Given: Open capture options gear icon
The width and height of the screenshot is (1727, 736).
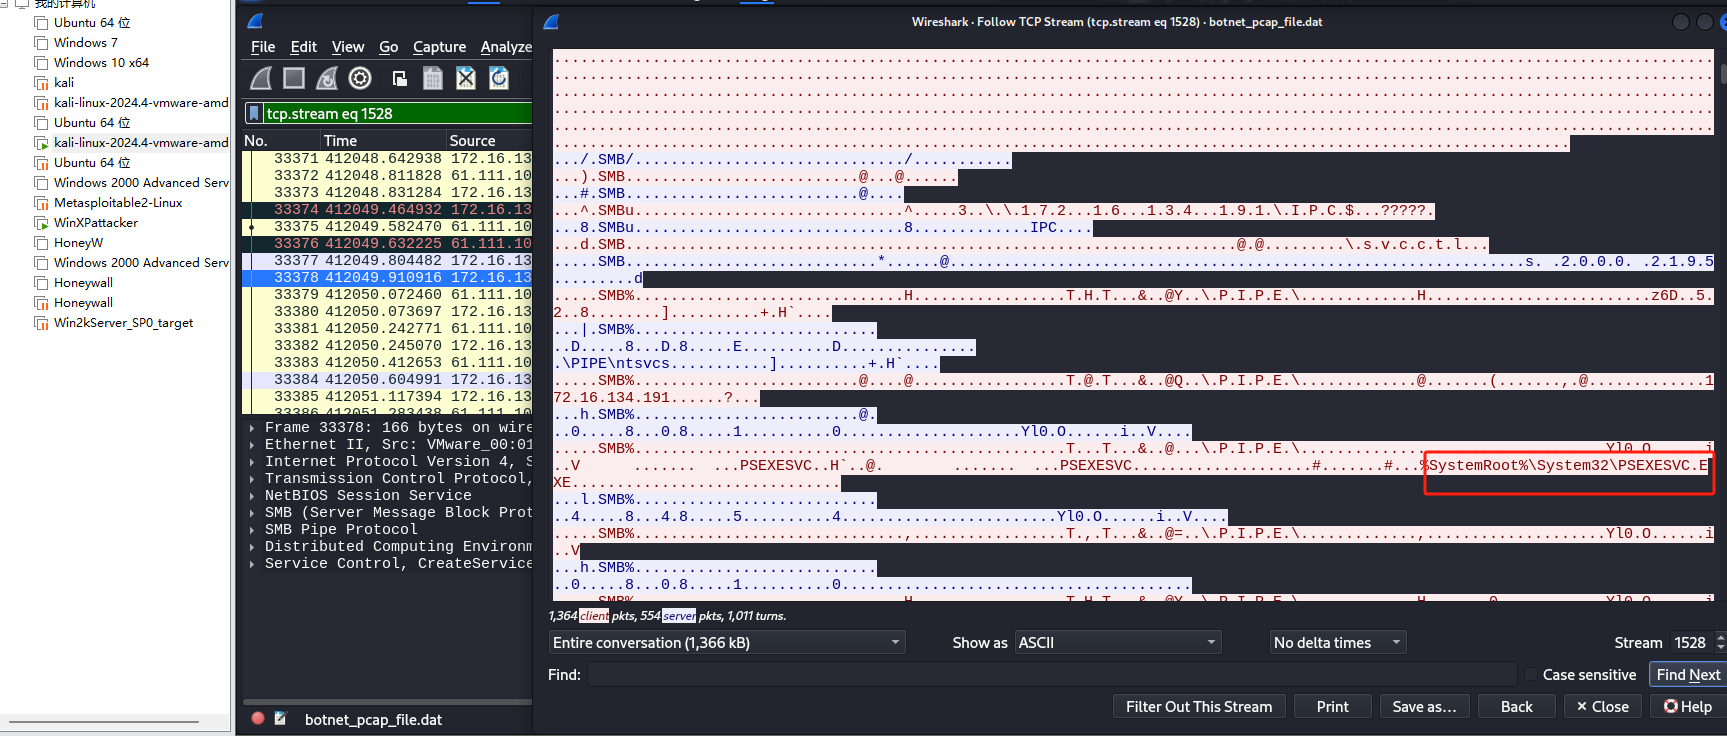Looking at the screenshot, I should click(360, 78).
